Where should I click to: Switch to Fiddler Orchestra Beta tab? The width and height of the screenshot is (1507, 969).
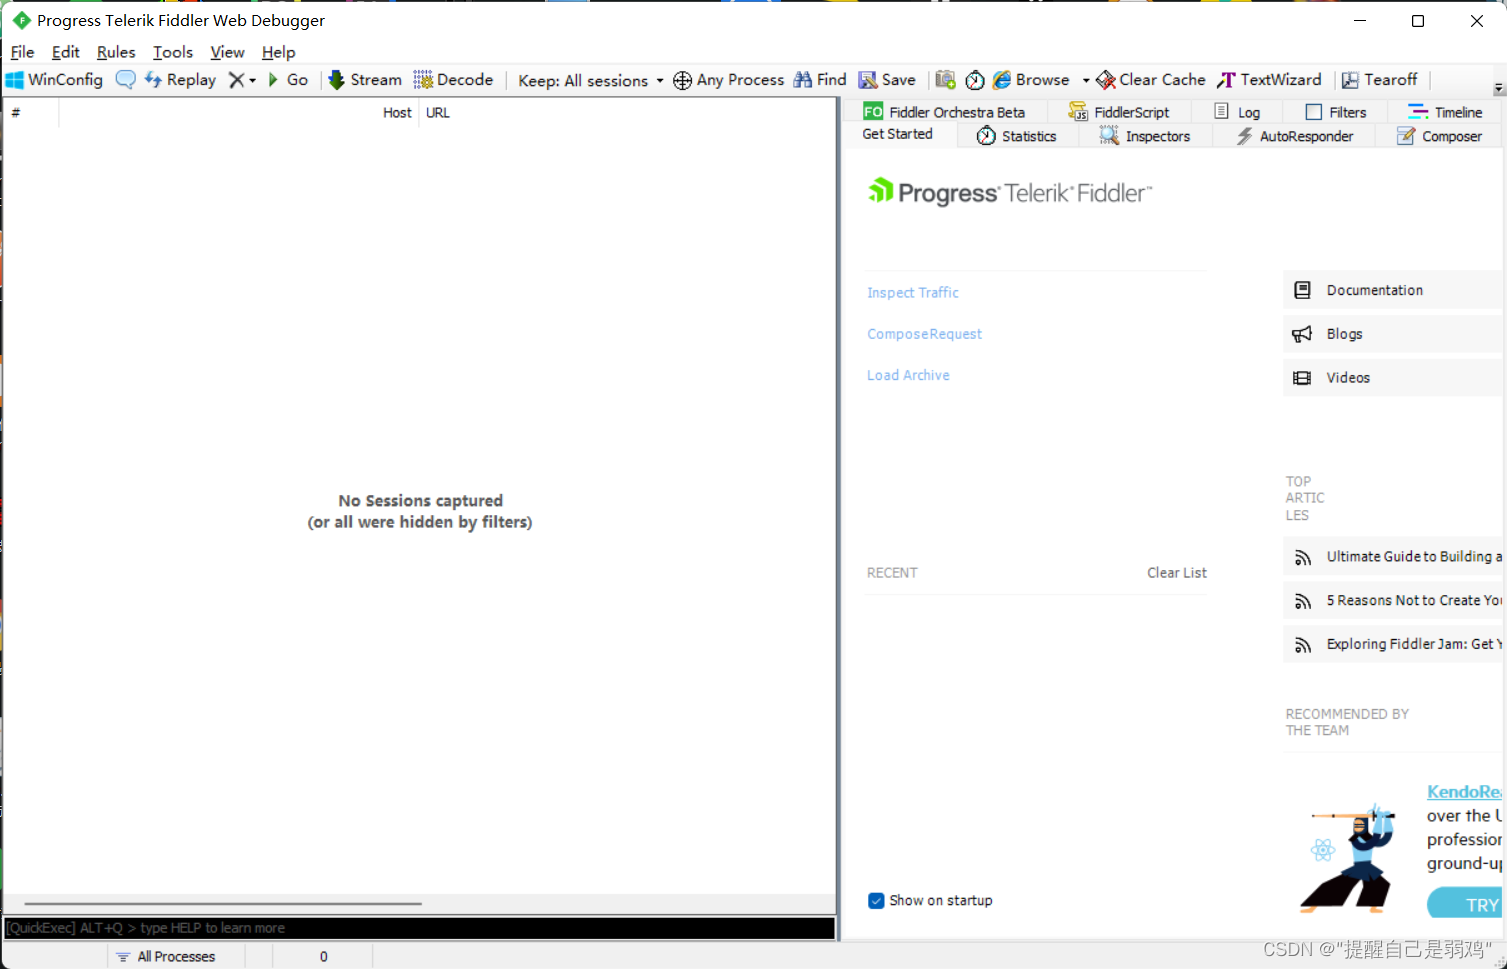tap(944, 112)
